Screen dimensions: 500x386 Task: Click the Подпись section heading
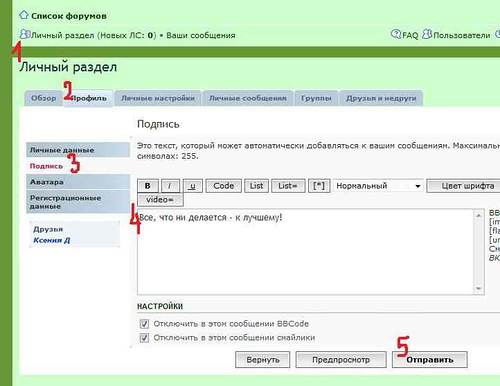(x=158, y=124)
